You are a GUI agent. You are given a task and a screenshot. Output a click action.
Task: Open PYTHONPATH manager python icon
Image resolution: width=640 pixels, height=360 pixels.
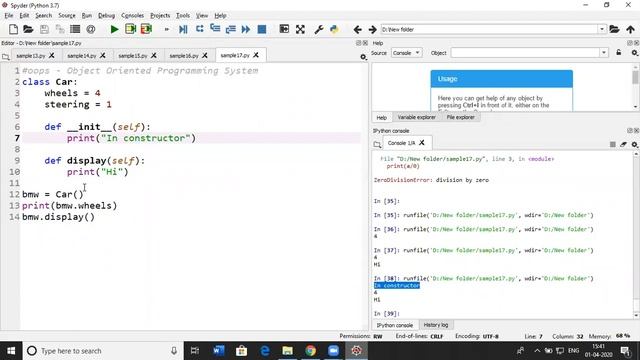334,29
